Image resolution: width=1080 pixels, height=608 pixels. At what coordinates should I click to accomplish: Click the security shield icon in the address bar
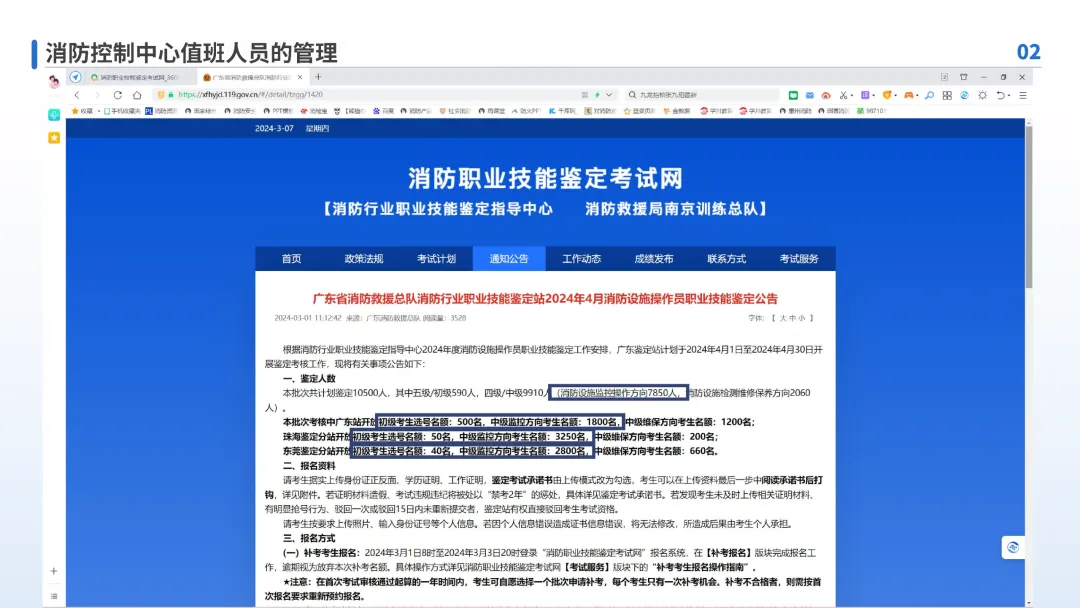point(160,95)
